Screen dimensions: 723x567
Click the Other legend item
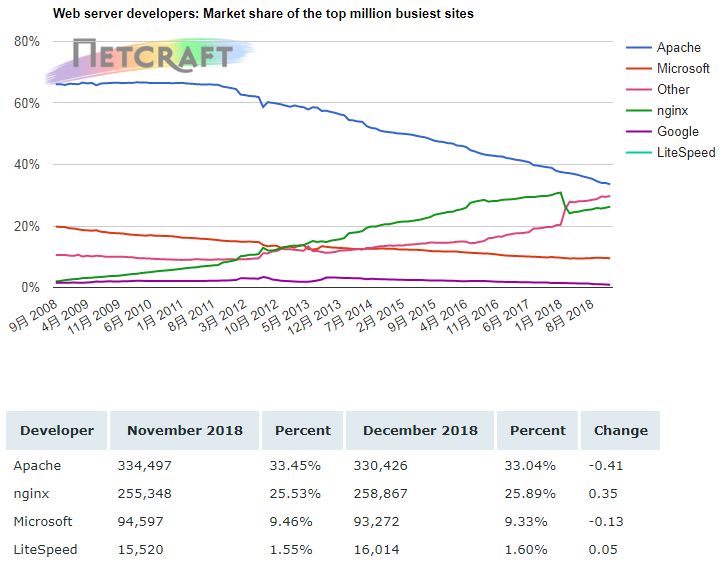point(658,89)
